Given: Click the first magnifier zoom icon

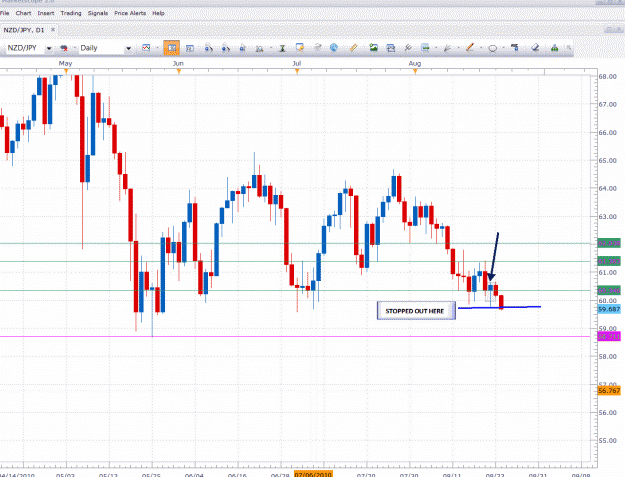Looking at the screenshot, I should (x=208, y=48).
